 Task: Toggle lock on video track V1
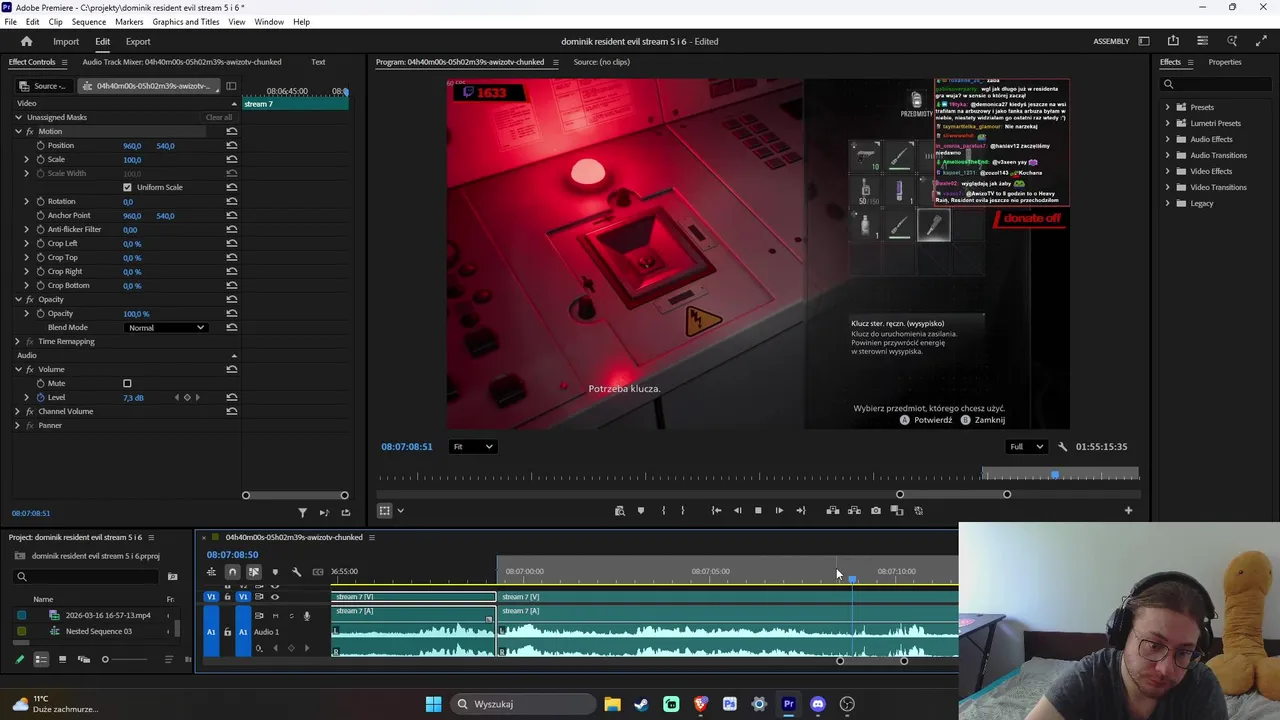(227, 597)
